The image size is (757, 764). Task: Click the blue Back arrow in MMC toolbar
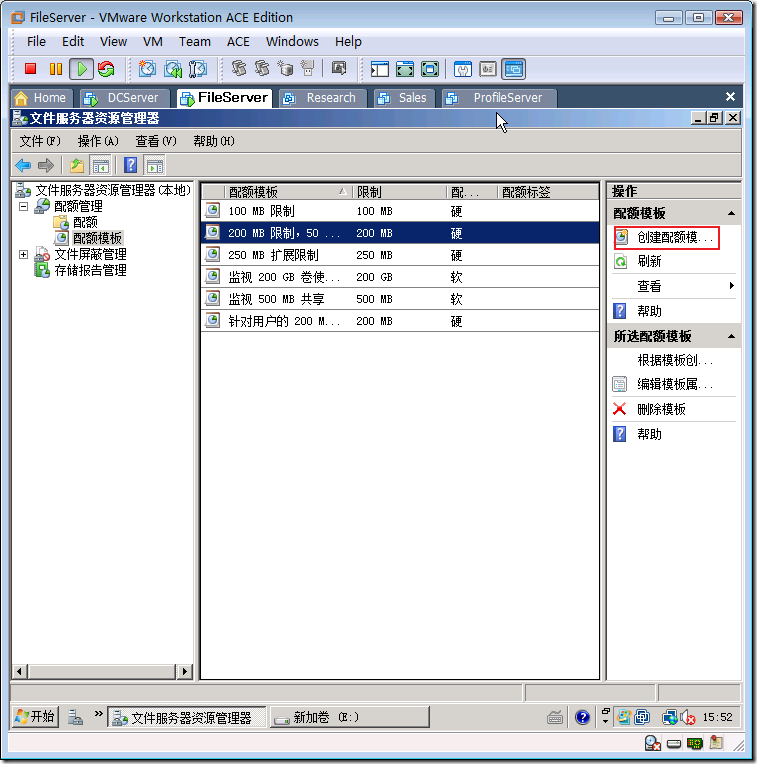click(23, 166)
